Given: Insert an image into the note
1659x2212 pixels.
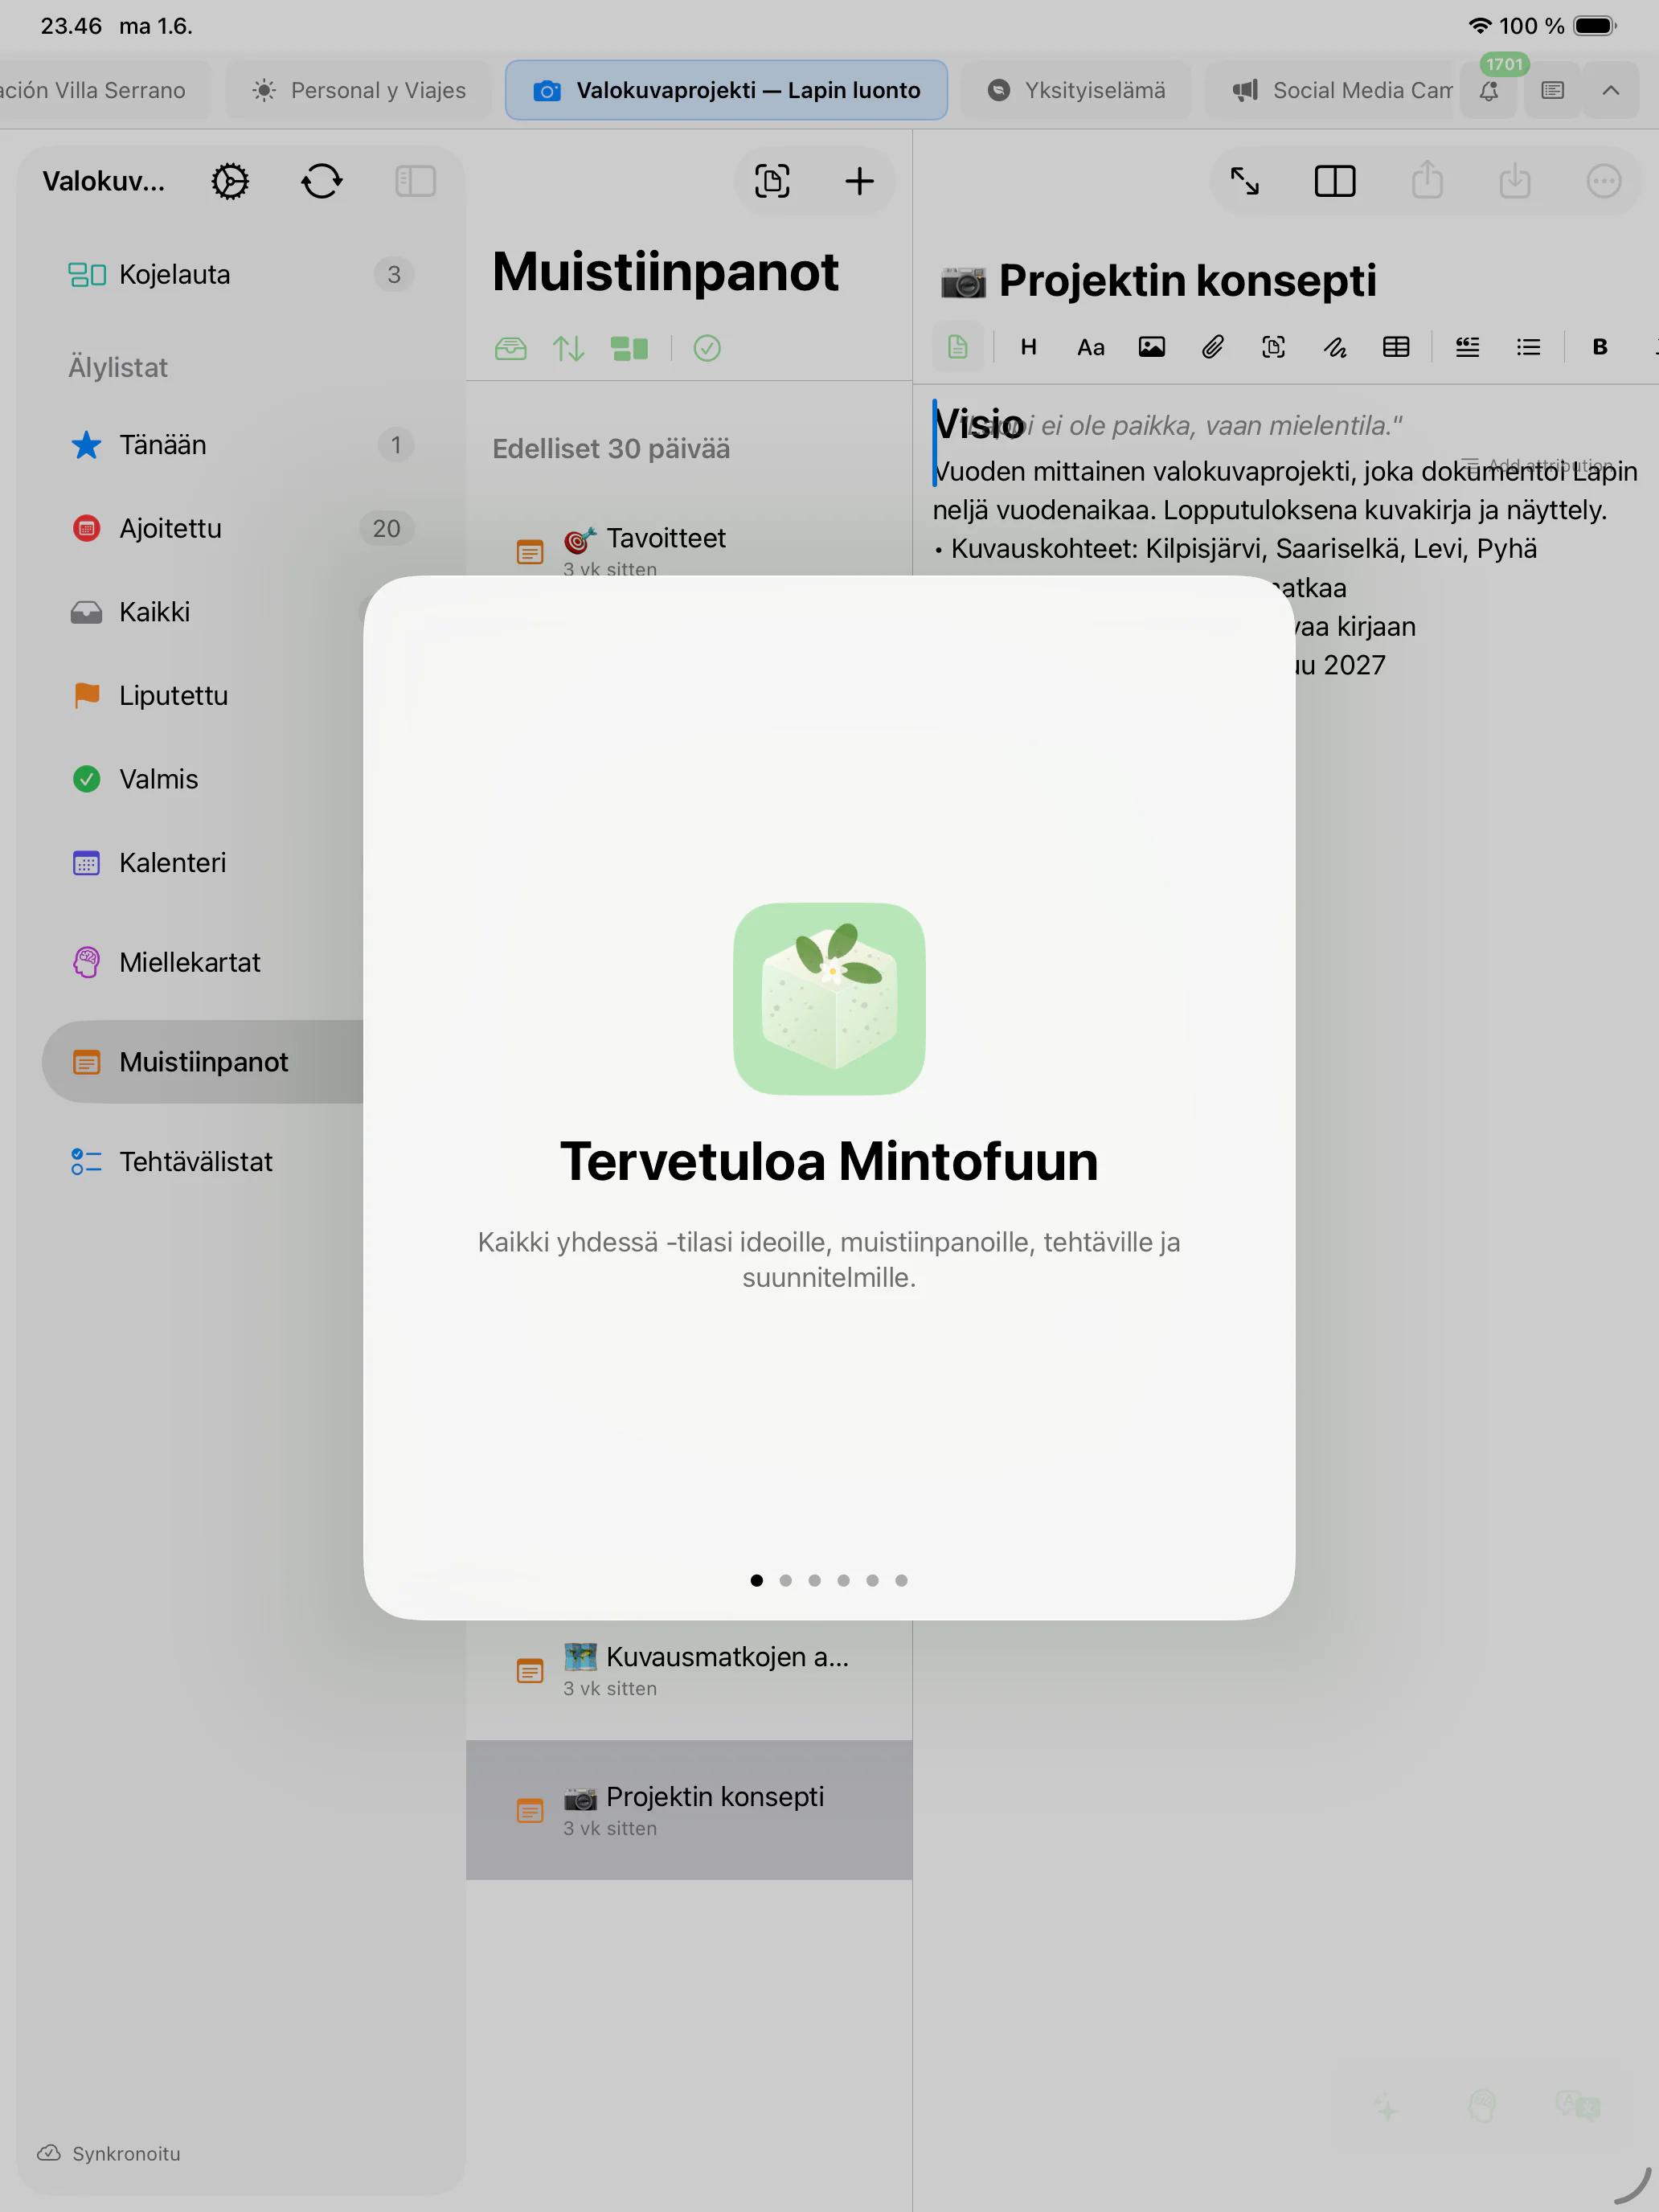Looking at the screenshot, I should click(1152, 347).
